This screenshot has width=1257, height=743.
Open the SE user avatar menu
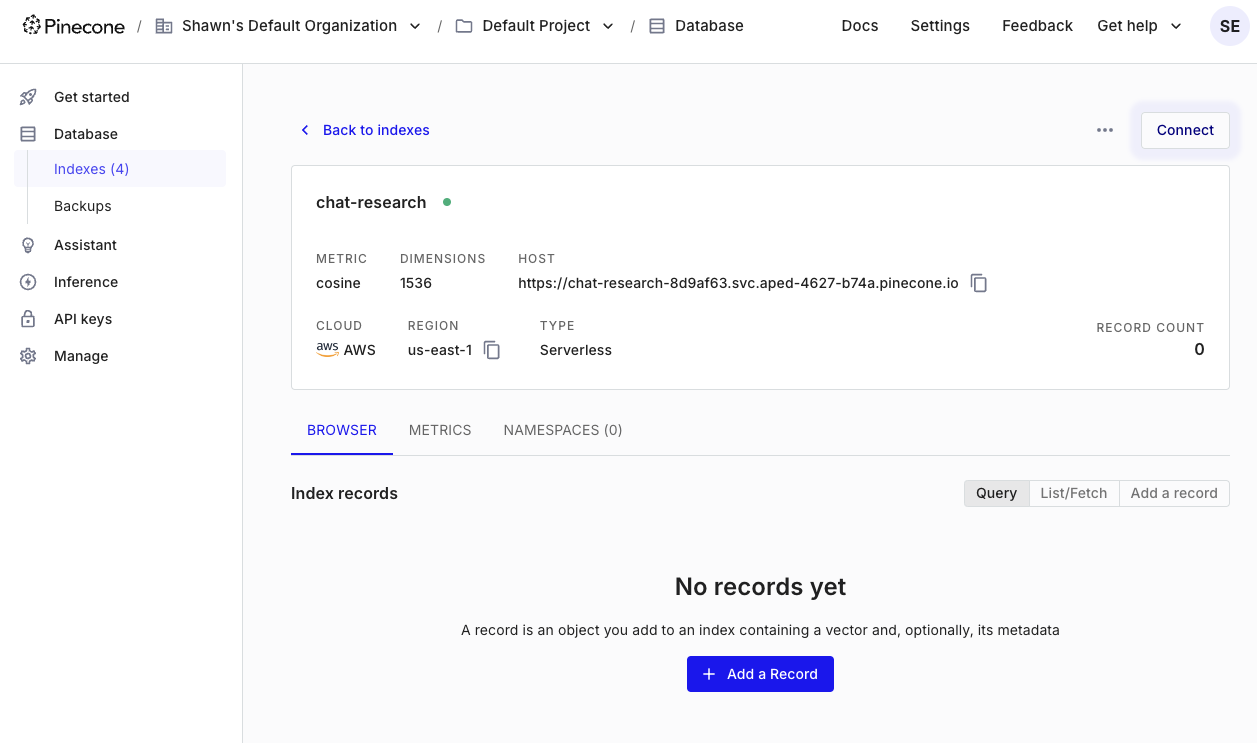point(1229,26)
